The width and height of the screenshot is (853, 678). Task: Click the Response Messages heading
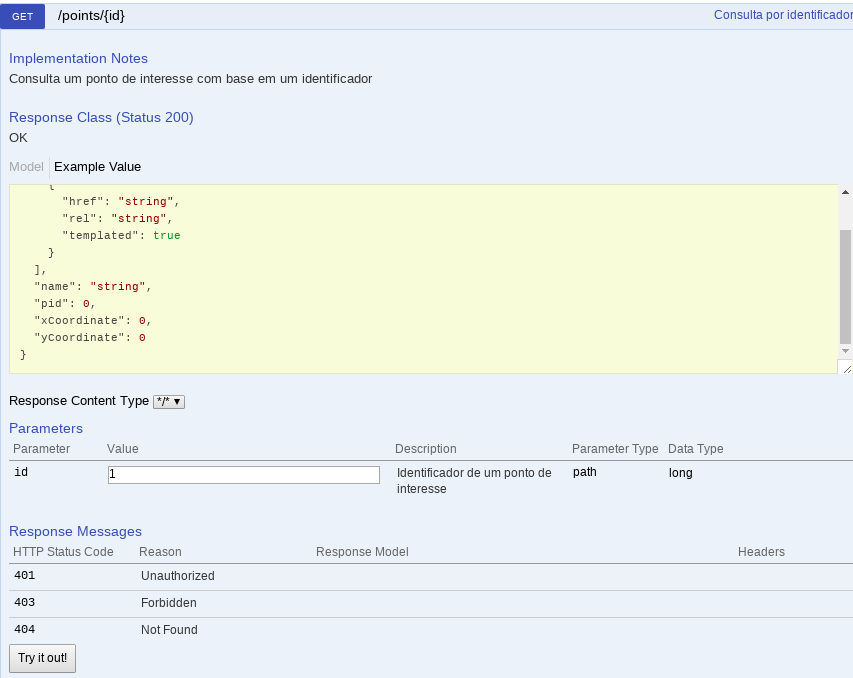click(75, 531)
